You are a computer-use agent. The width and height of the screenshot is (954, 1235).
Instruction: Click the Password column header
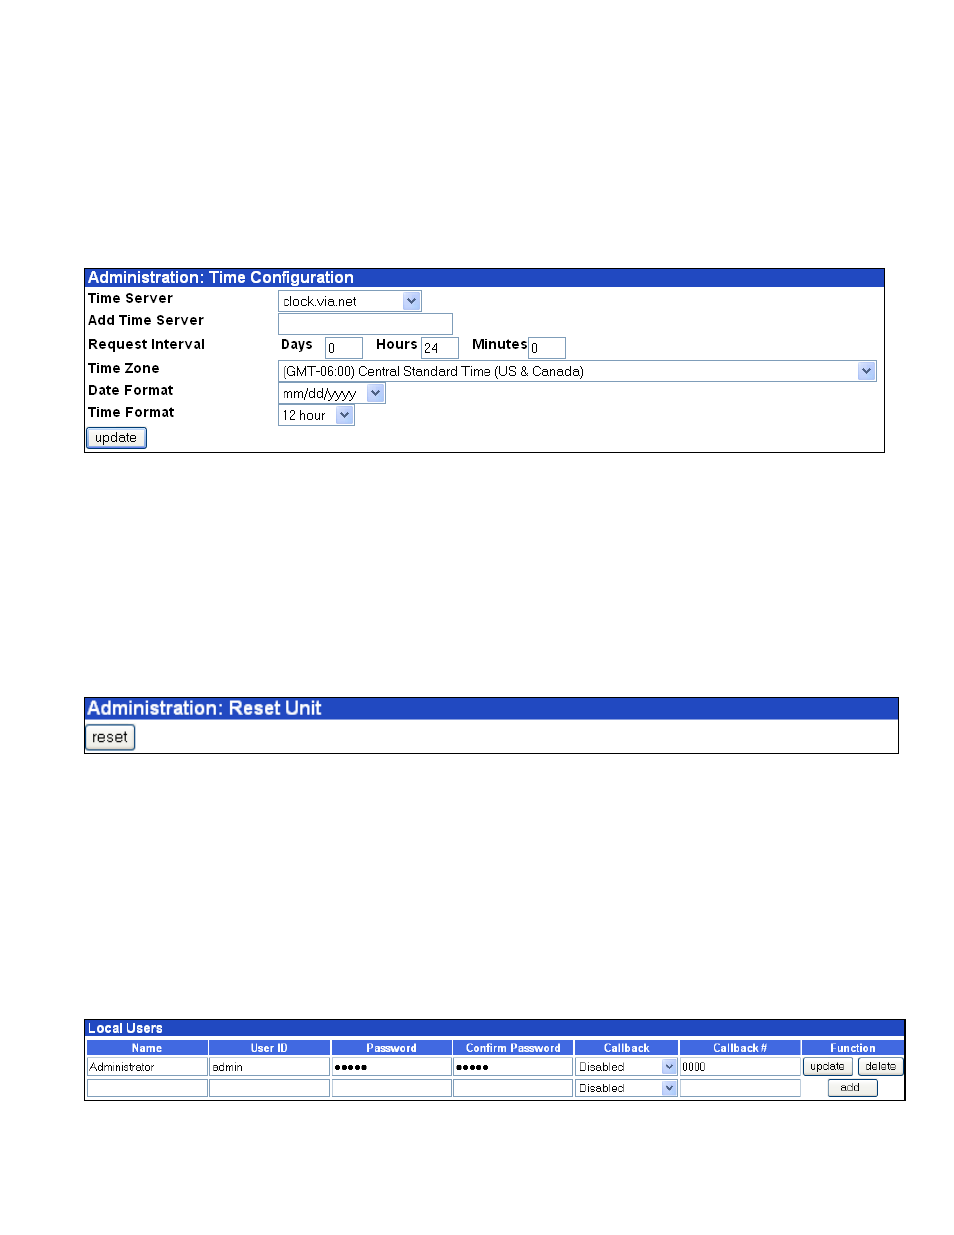[x=391, y=1048]
